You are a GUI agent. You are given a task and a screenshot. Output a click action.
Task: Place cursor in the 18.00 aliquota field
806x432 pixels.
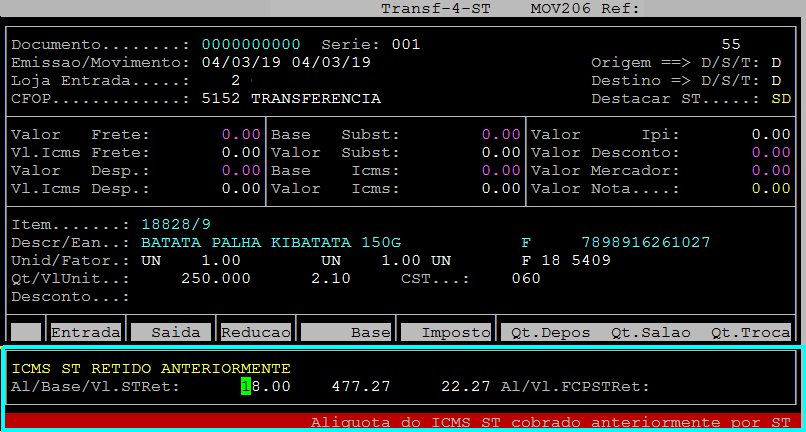[265, 386]
